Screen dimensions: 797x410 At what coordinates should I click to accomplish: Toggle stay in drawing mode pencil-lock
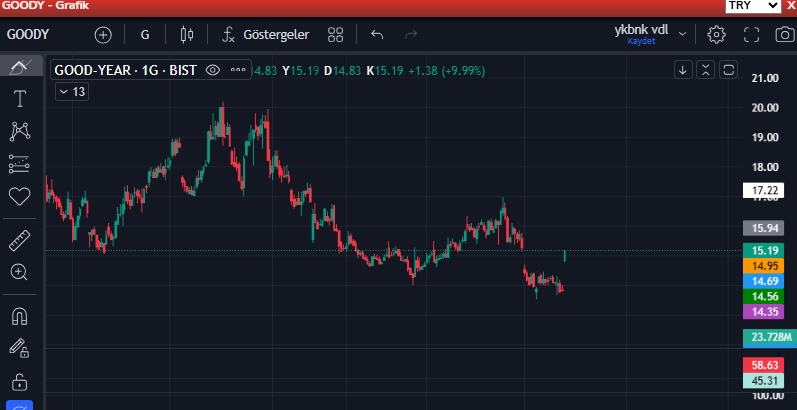20,349
